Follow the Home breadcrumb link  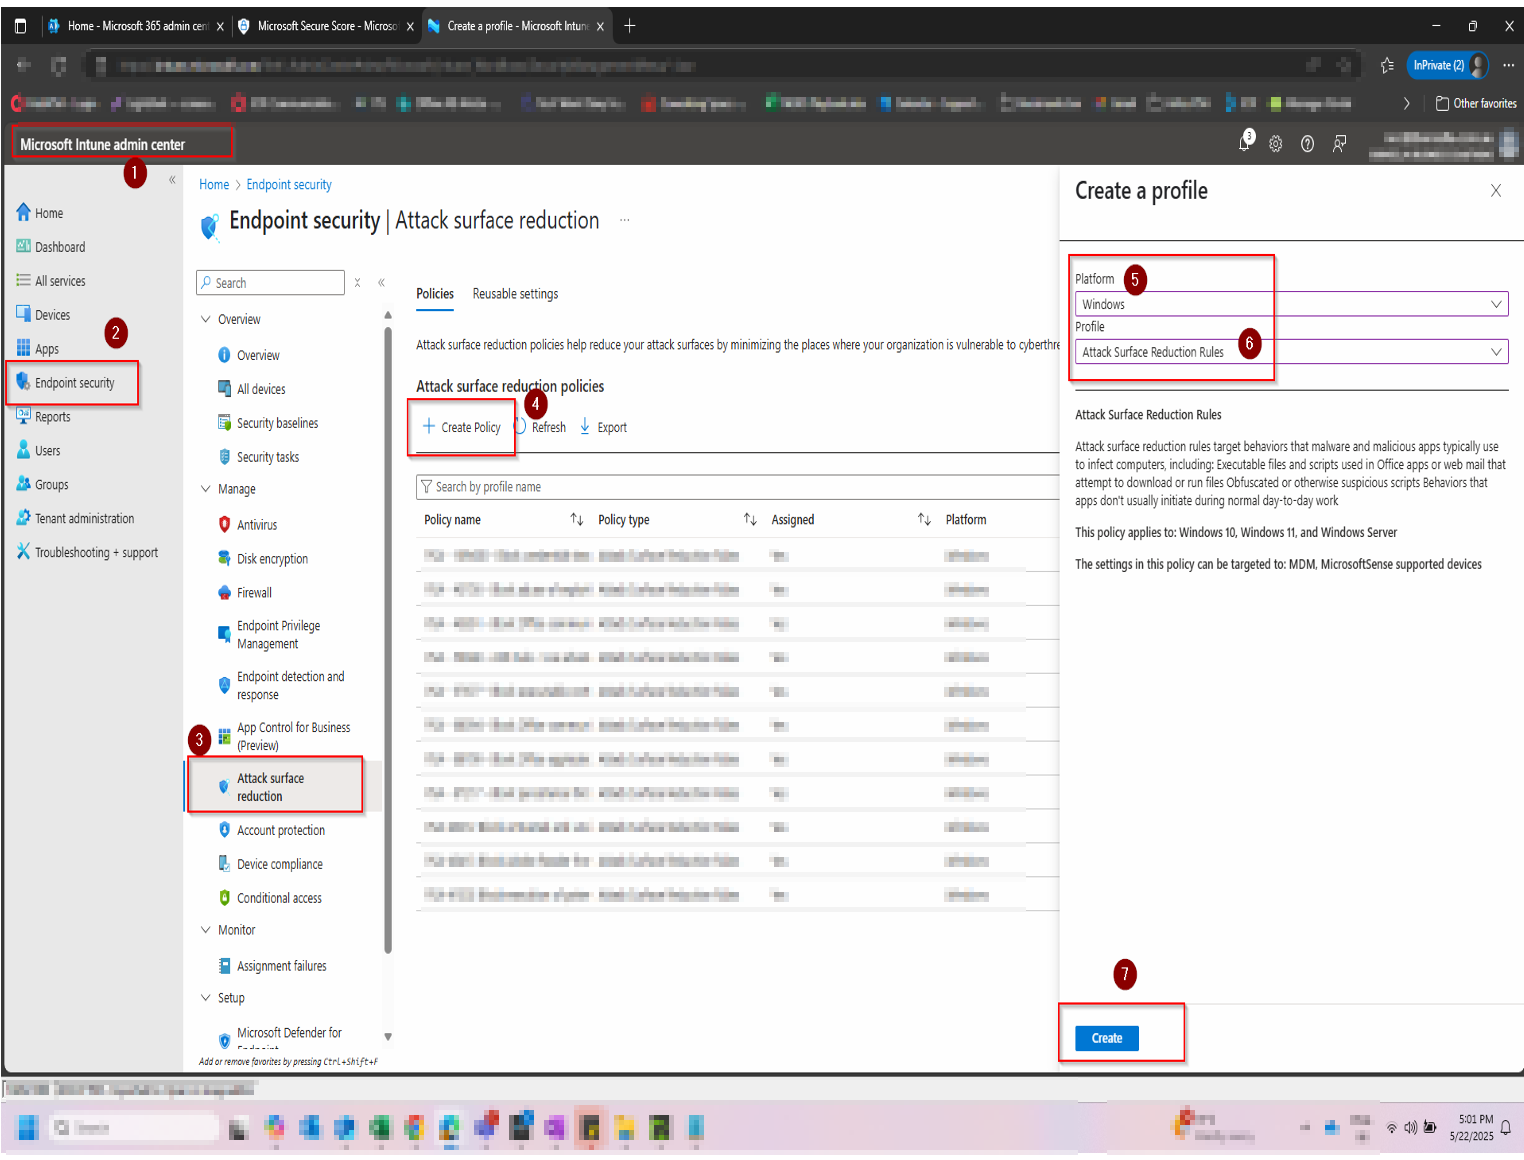pyautogui.click(x=214, y=185)
